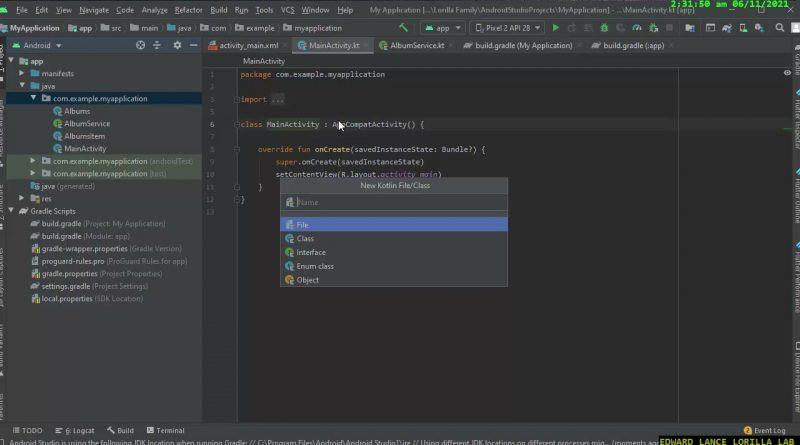800x445 pixels.
Task: Select Enum class option
Action: pos(394,266)
